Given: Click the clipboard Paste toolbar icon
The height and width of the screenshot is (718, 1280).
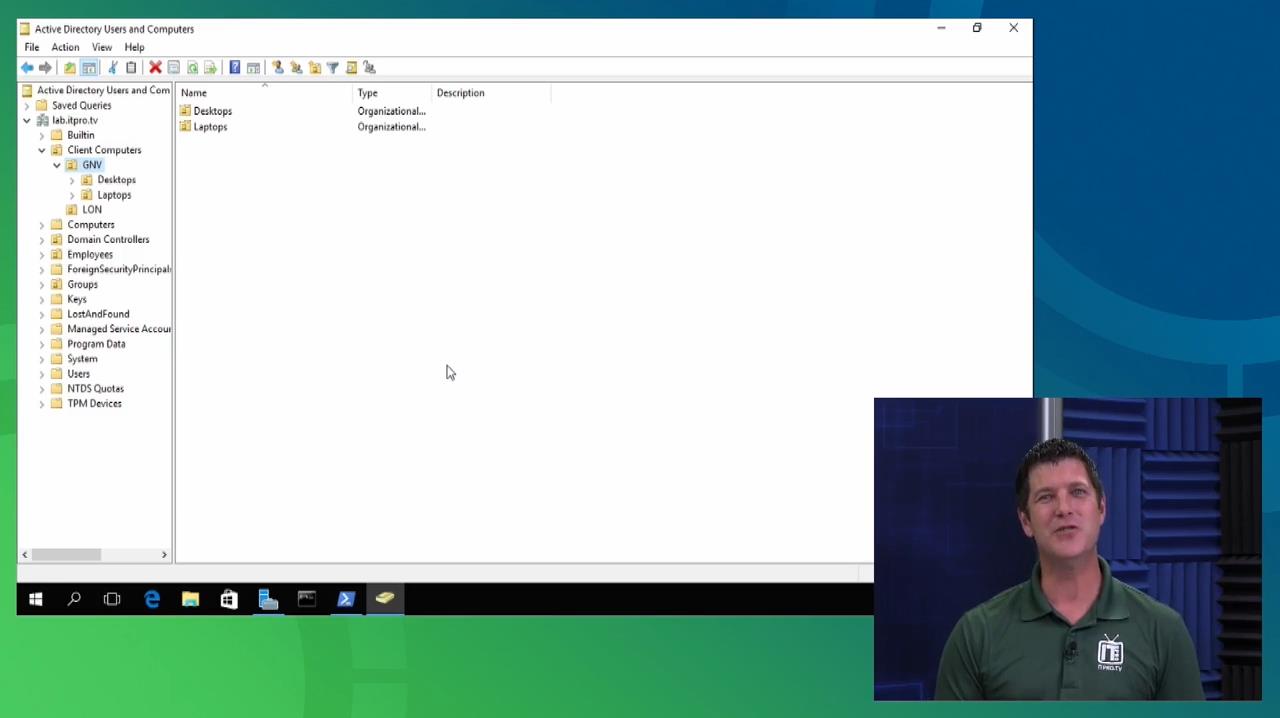Looking at the screenshot, I should 131,68.
